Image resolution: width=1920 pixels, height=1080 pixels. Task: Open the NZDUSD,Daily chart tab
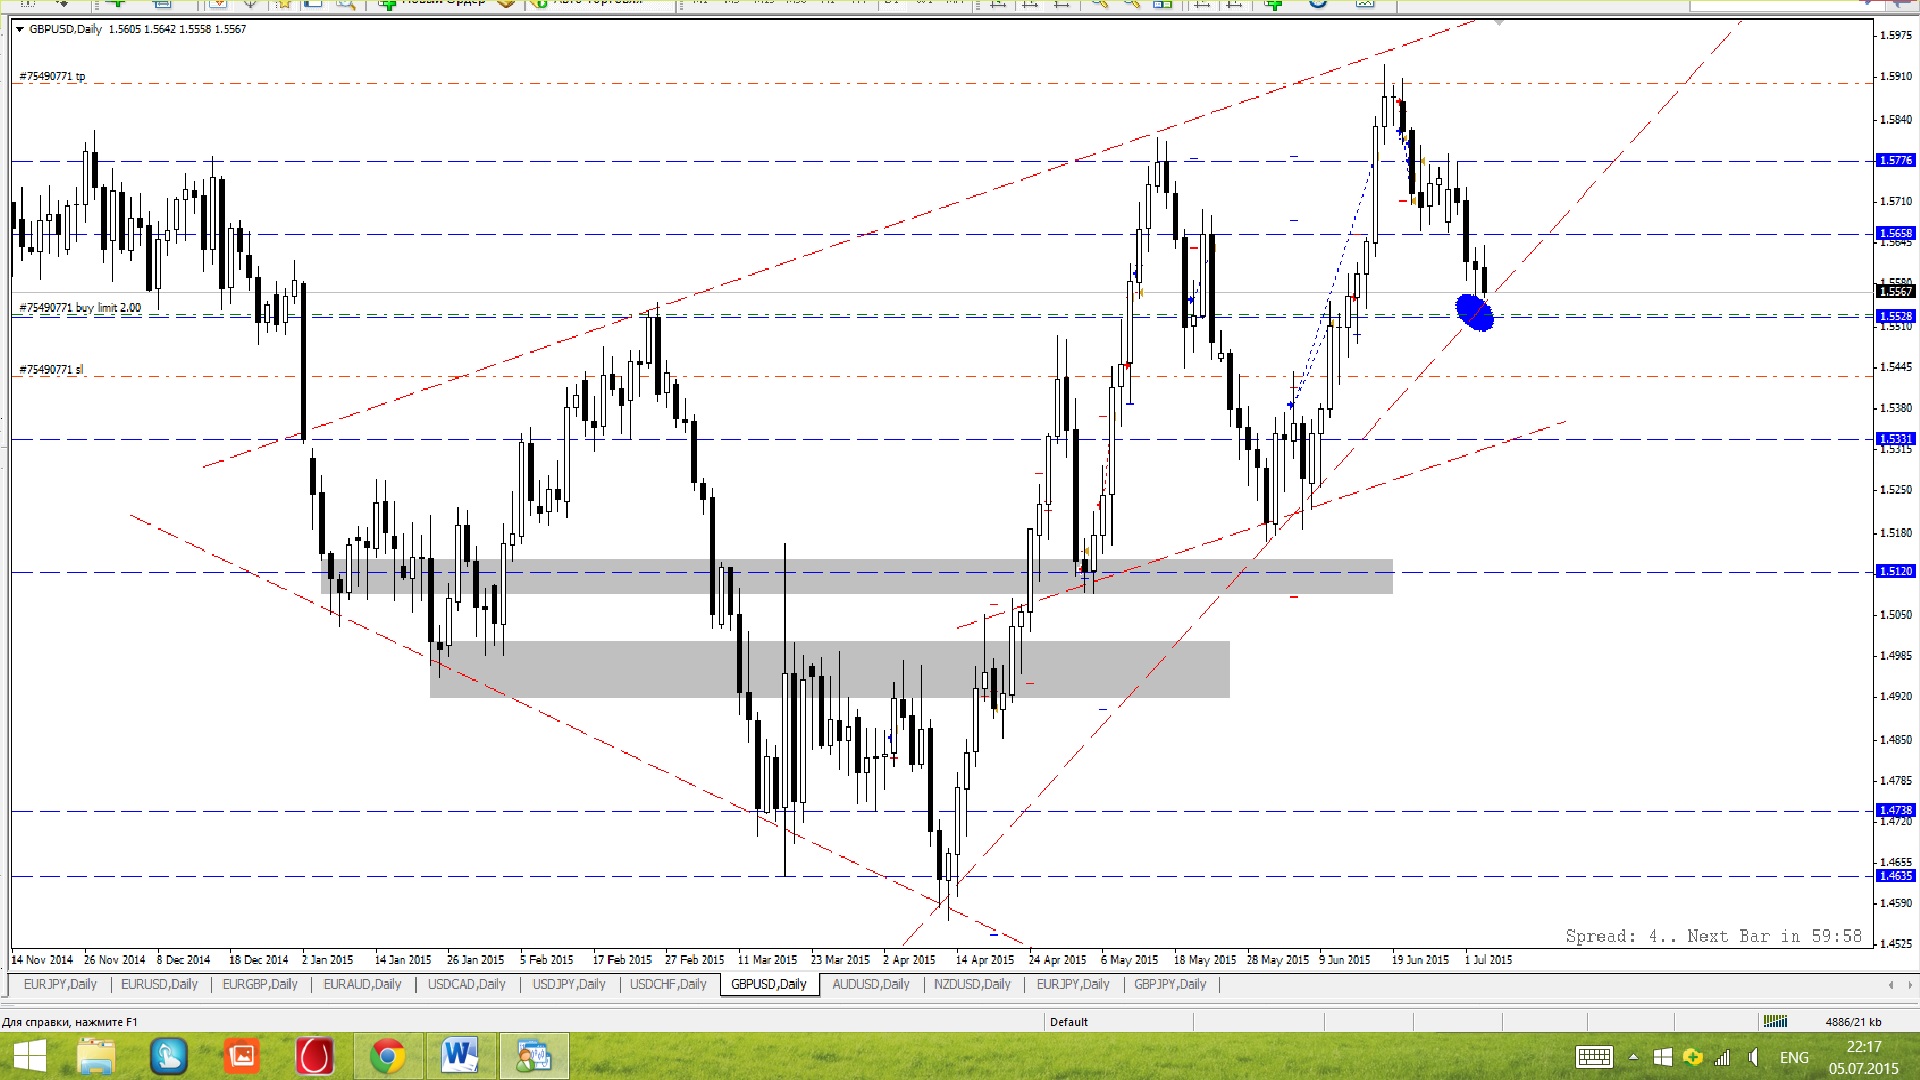[x=972, y=984]
